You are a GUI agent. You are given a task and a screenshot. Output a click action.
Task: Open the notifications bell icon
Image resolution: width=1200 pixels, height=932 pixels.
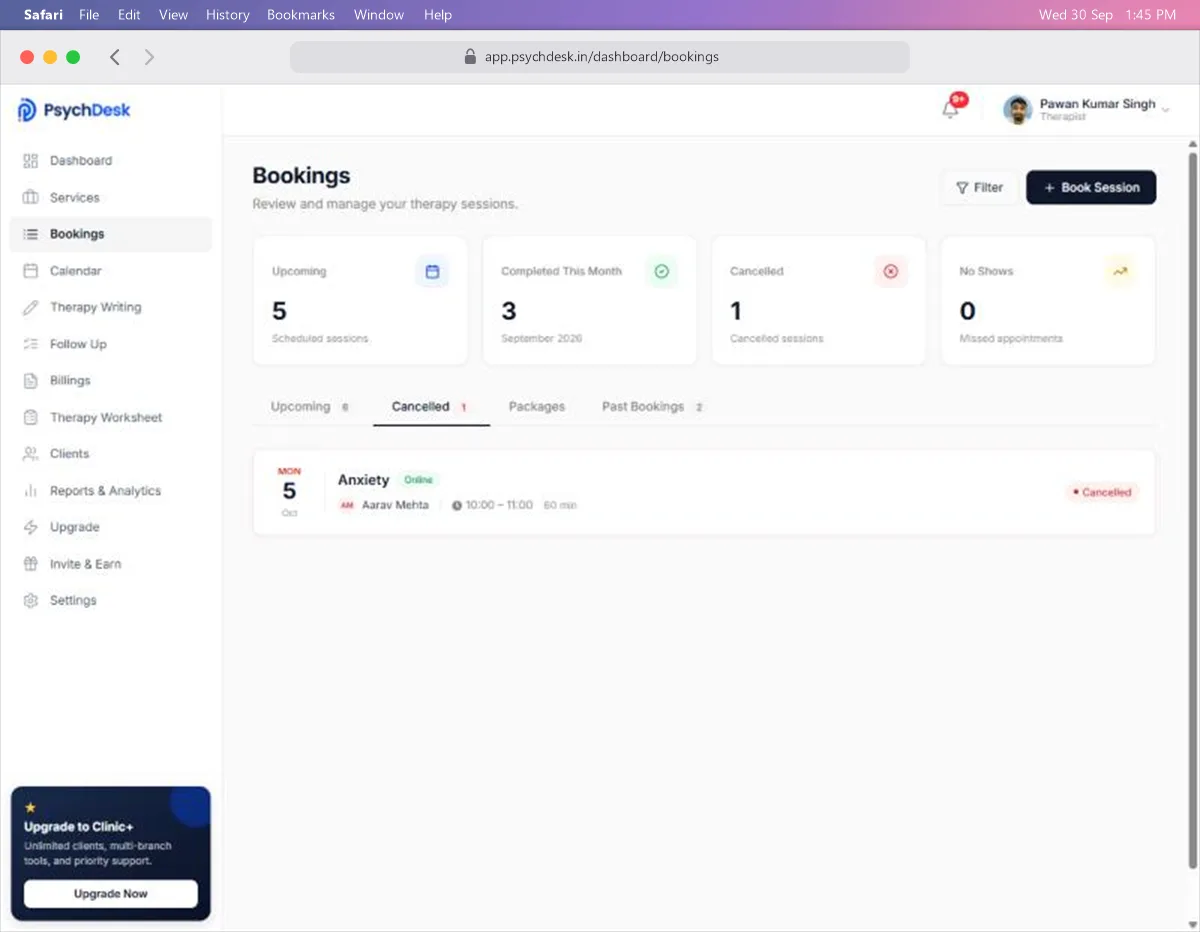(950, 109)
